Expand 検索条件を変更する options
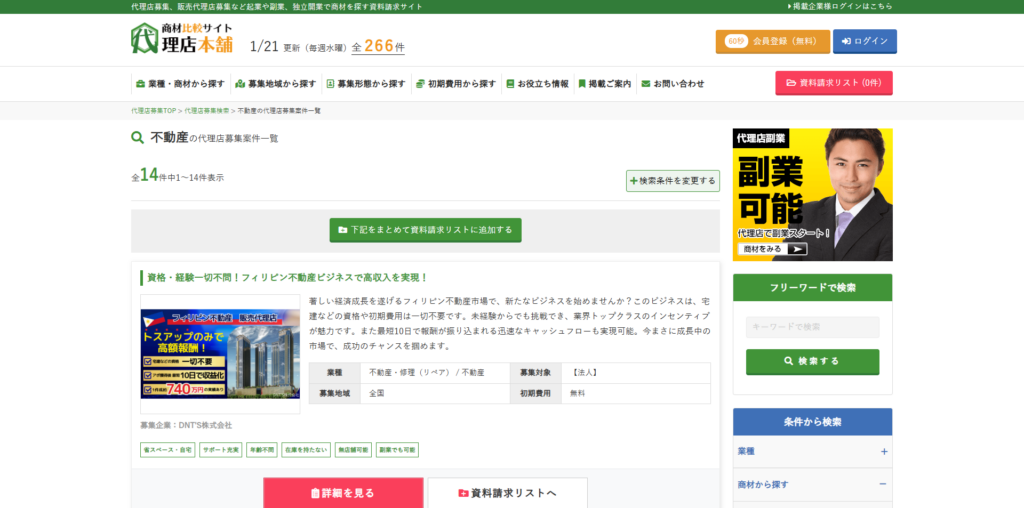 click(672, 181)
